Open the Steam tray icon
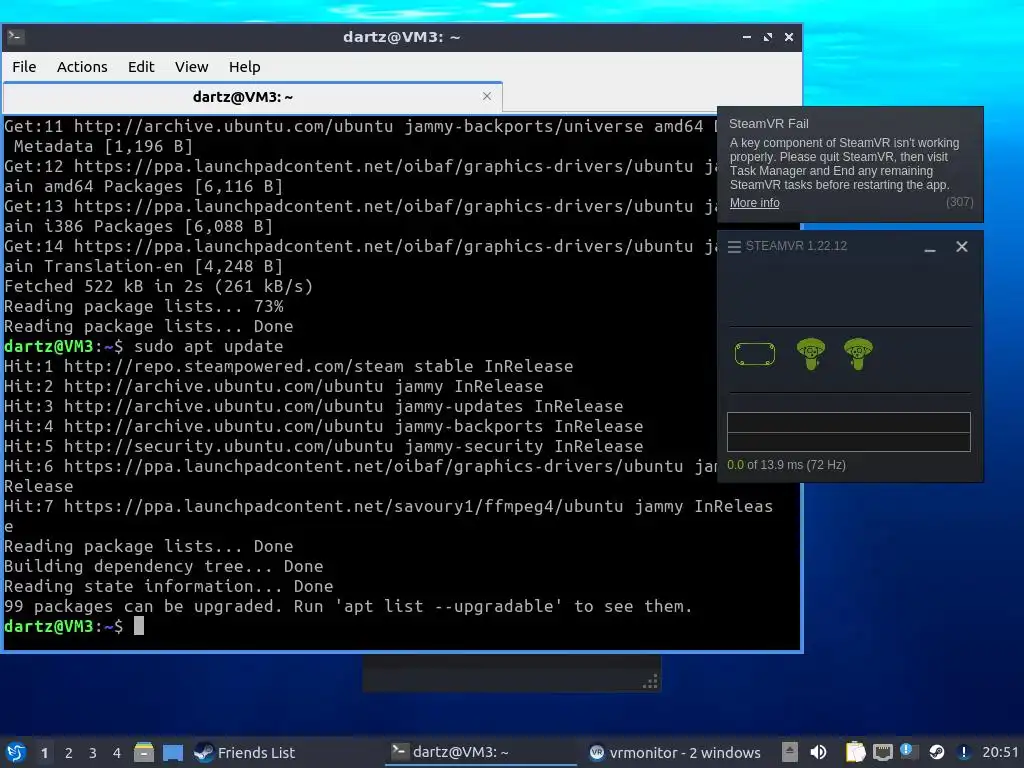This screenshot has height=768, width=1024. click(936, 752)
